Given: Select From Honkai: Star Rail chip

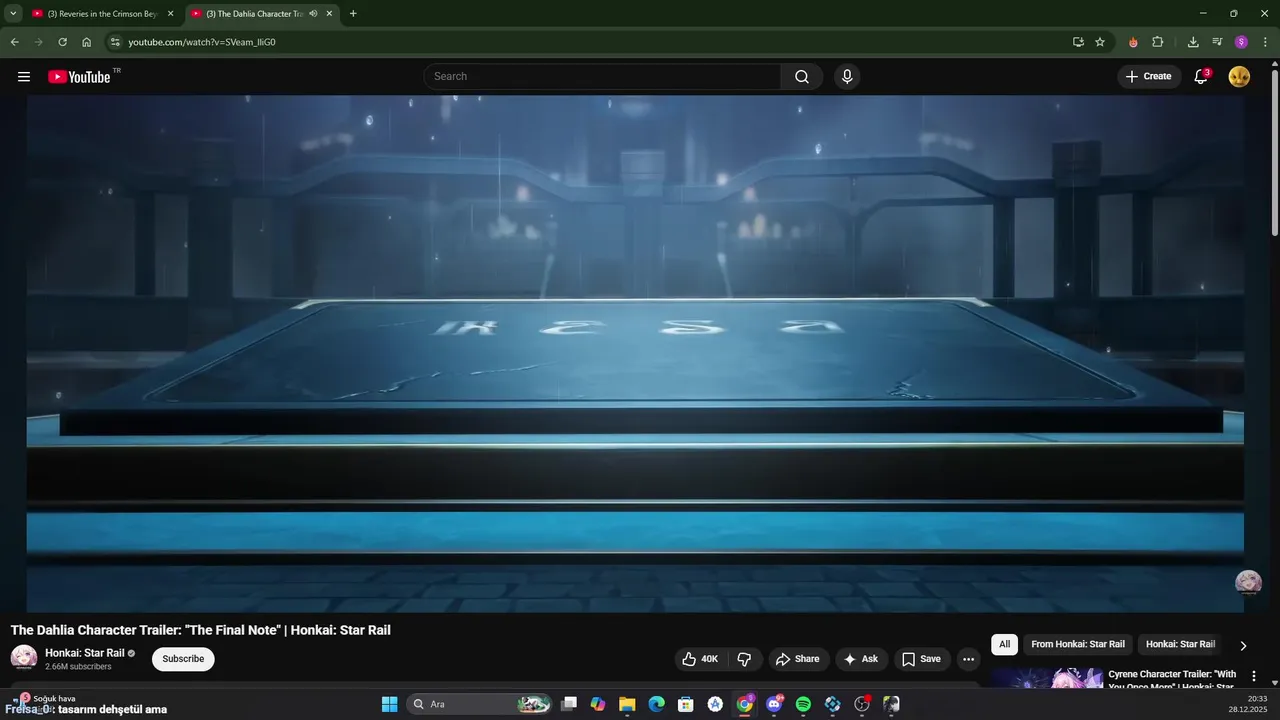Looking at the screenshot, I should tap(1078, 645).
